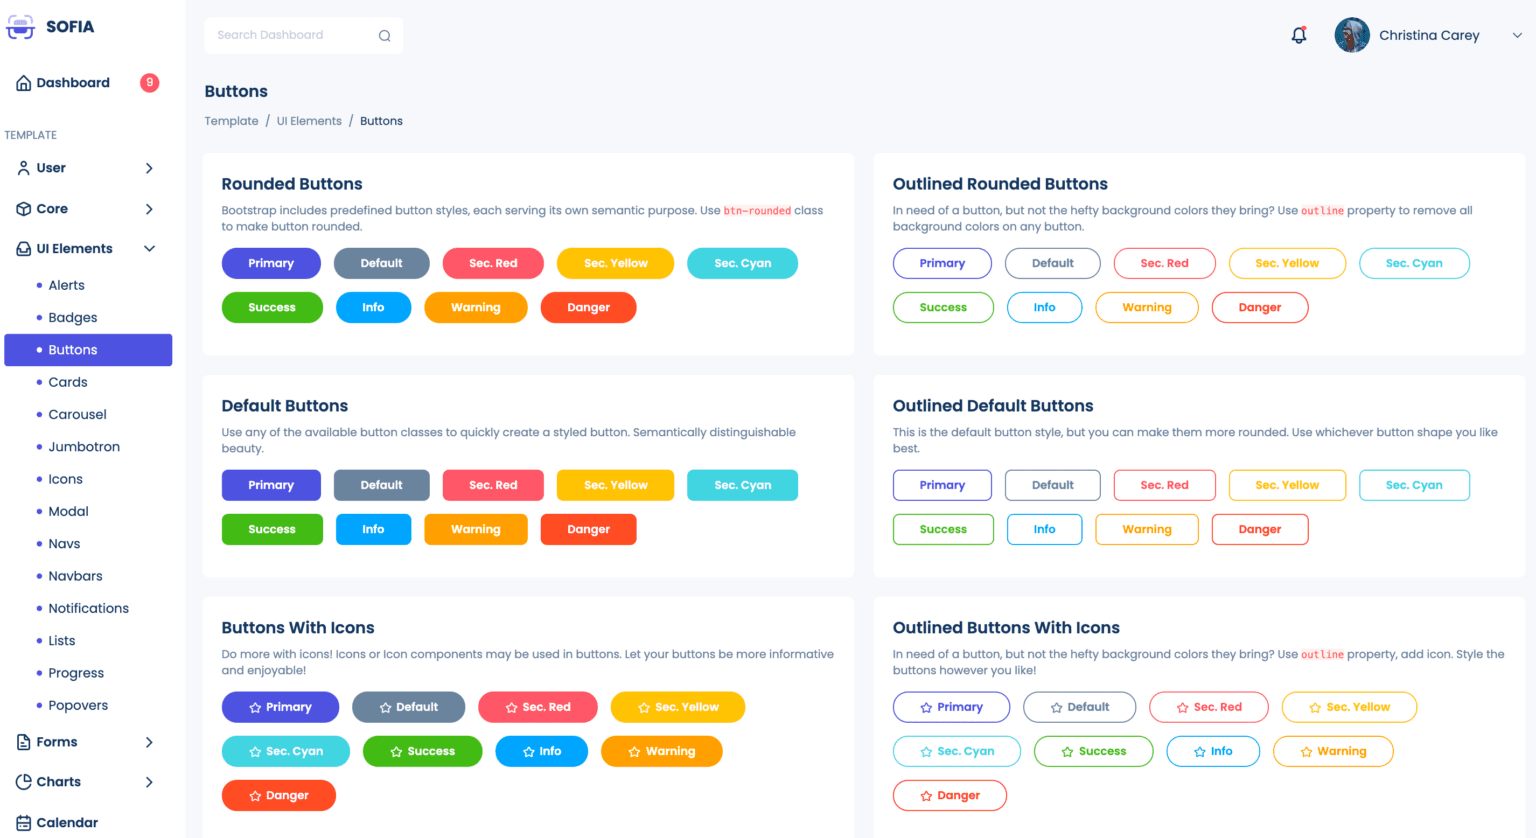Click the Template breadcrumb link
The height and width of the screenshot is (838, 1536).
(x=231, y=120)
